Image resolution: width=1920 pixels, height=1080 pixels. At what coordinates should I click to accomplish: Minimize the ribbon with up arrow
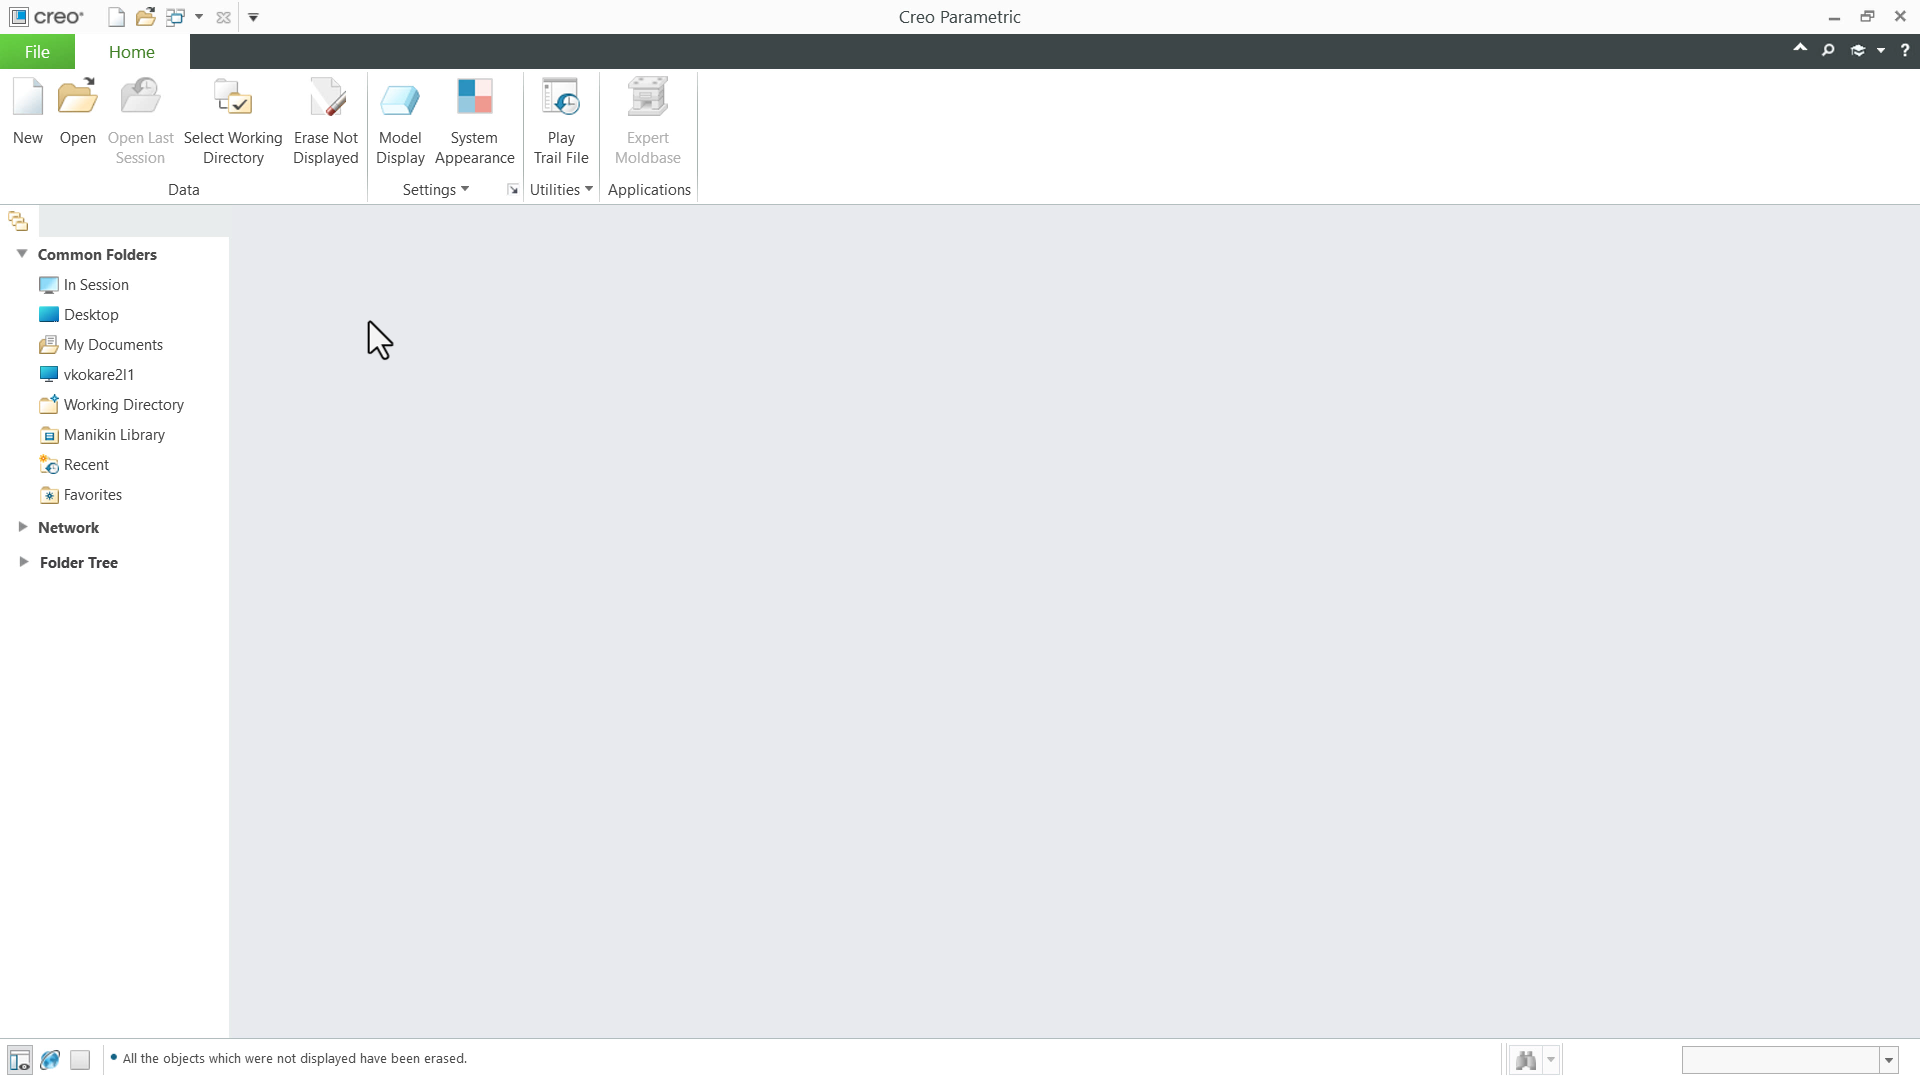[1800, 48]
